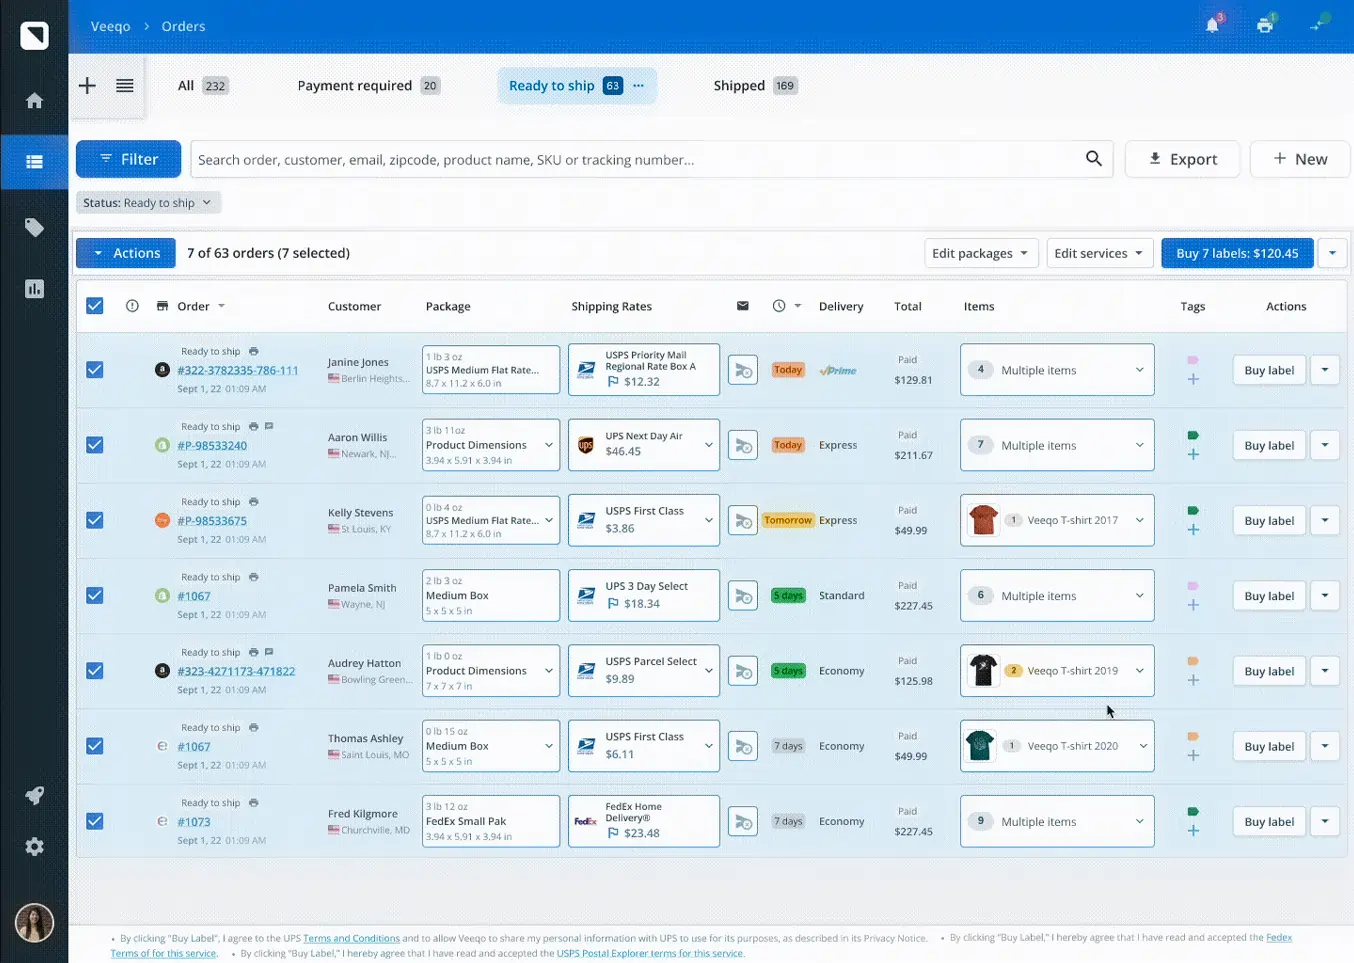The height and width of the screenshot is (963, 1354).
Task: Click Buy 7 labels: $120.45 button
Action: point(1237,253)
